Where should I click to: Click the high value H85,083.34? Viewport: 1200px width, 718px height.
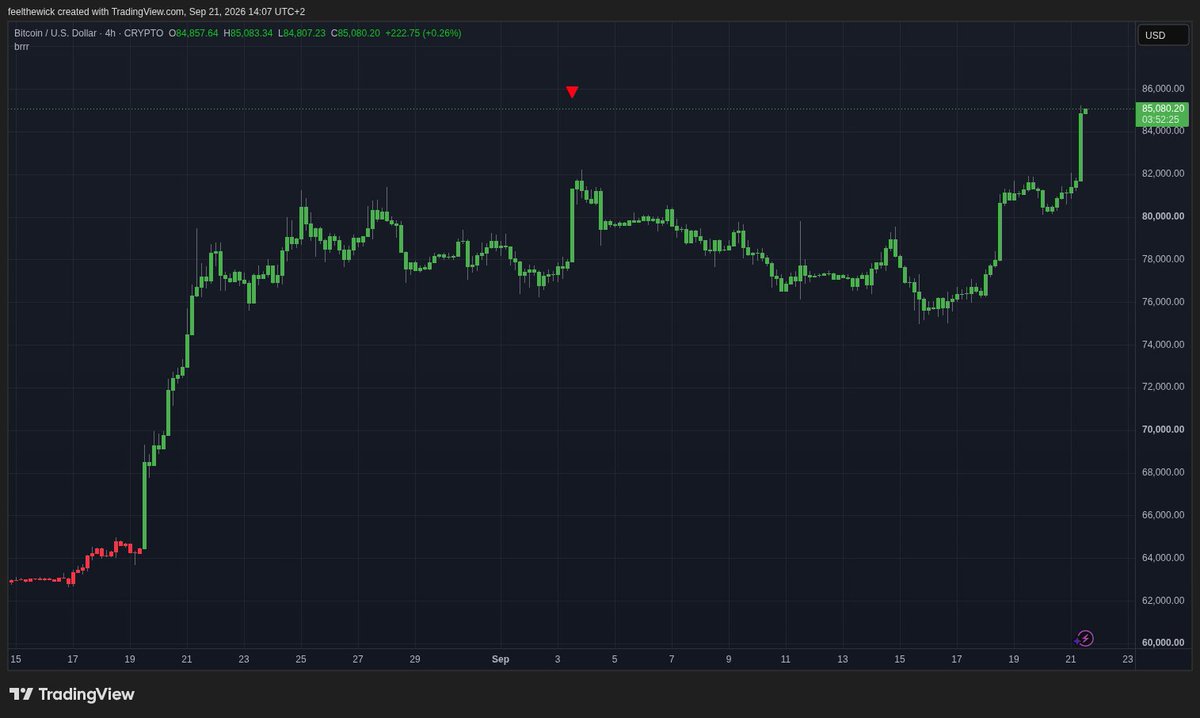(247, 33)
